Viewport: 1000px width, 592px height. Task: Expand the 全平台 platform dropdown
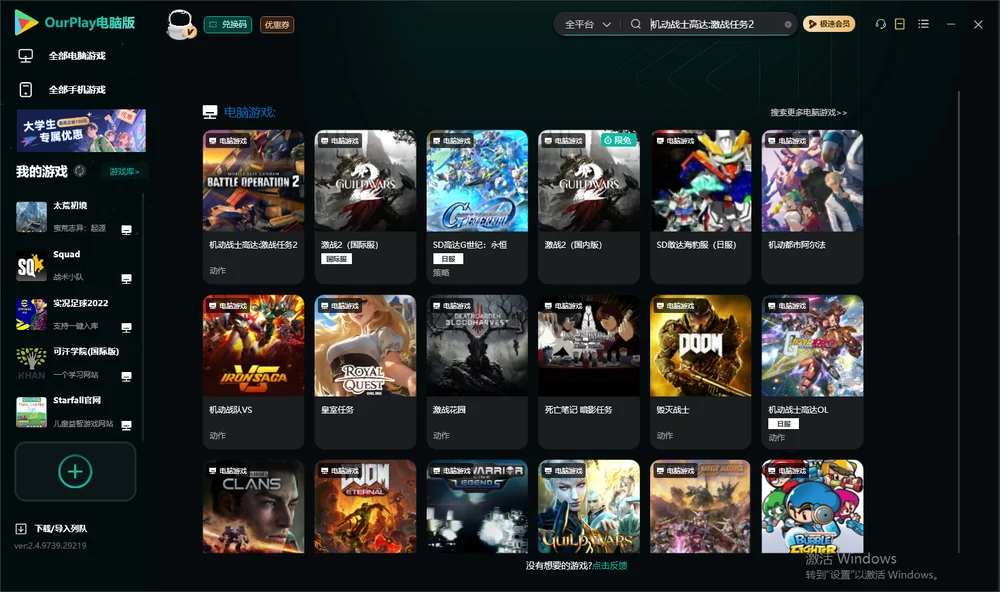coord(587,24)
